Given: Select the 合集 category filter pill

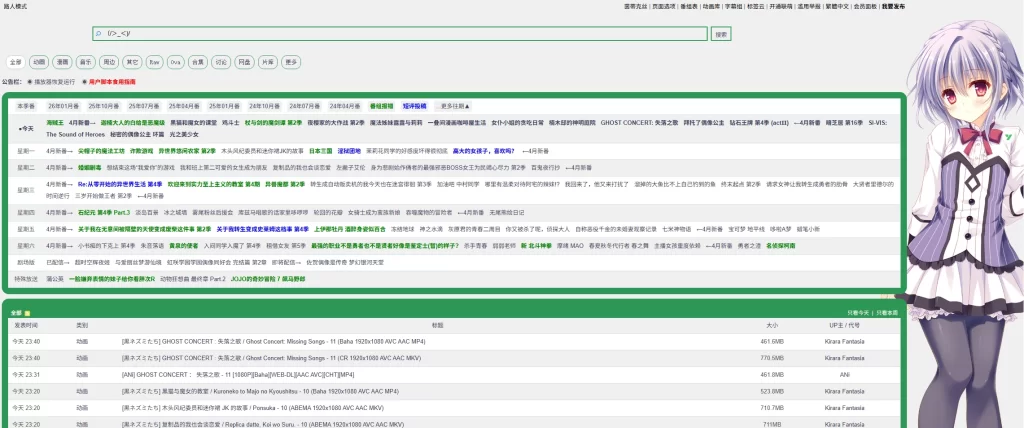Looking at the screenshot, I should (197, 62).
